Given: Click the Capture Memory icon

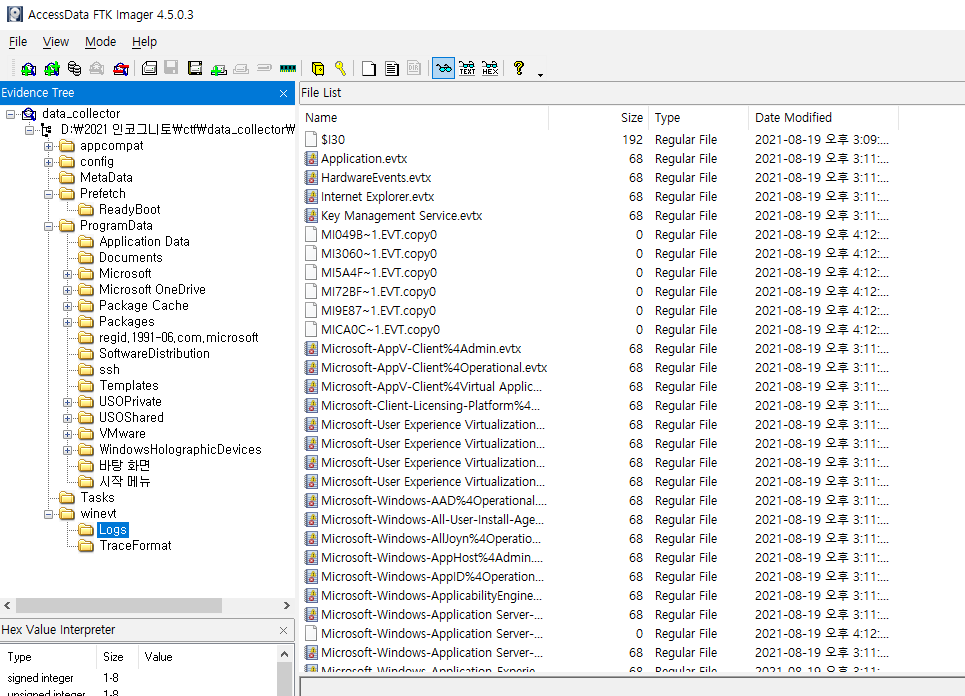Looking at the screenshot, I should click(287, 68).
